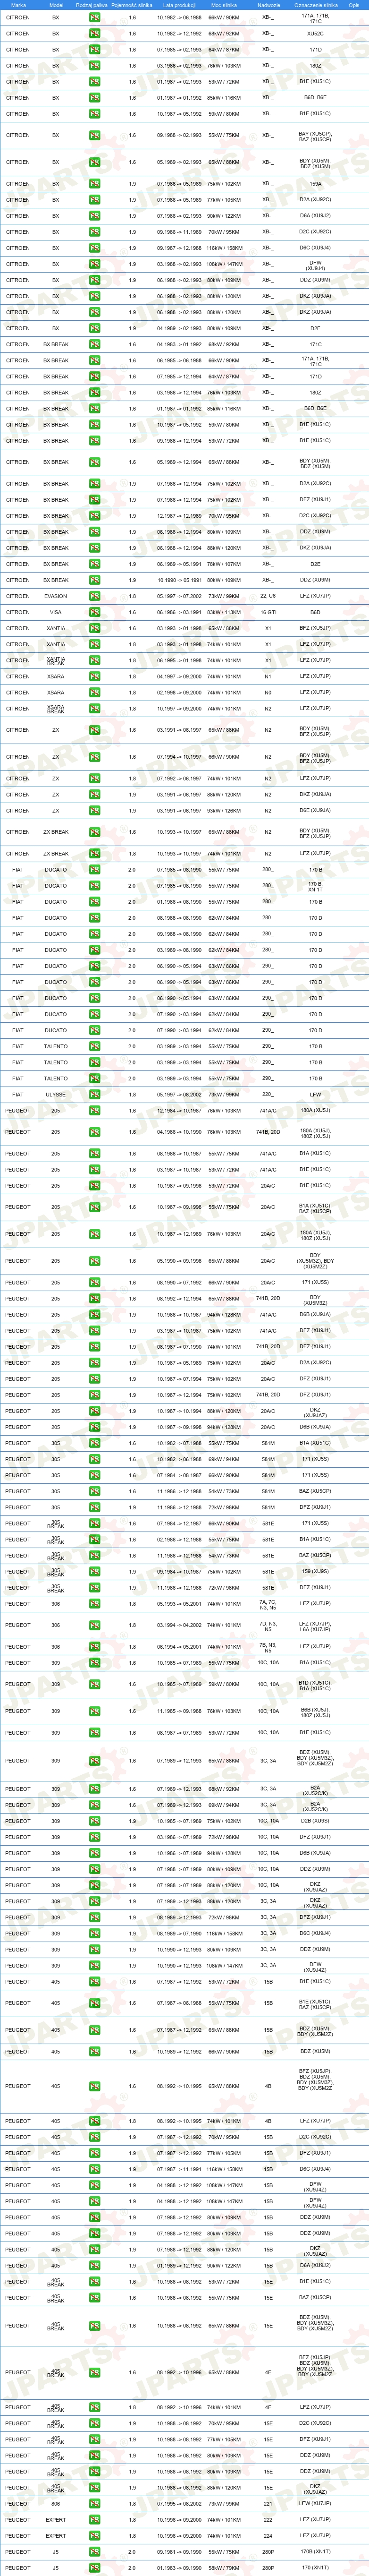Click the 'N0' body cell in the XSARA row
The width and height of the screenshot is (369, 2576).
point(268,692)
